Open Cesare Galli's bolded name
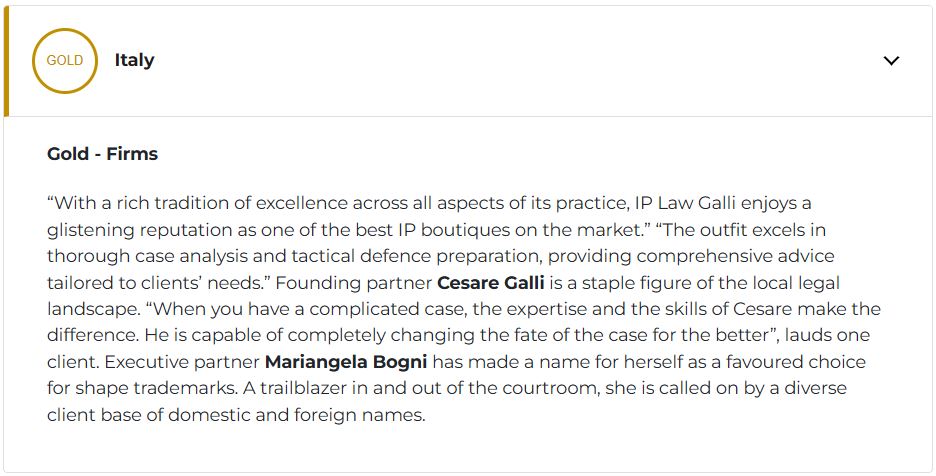 tap(491, 283)
